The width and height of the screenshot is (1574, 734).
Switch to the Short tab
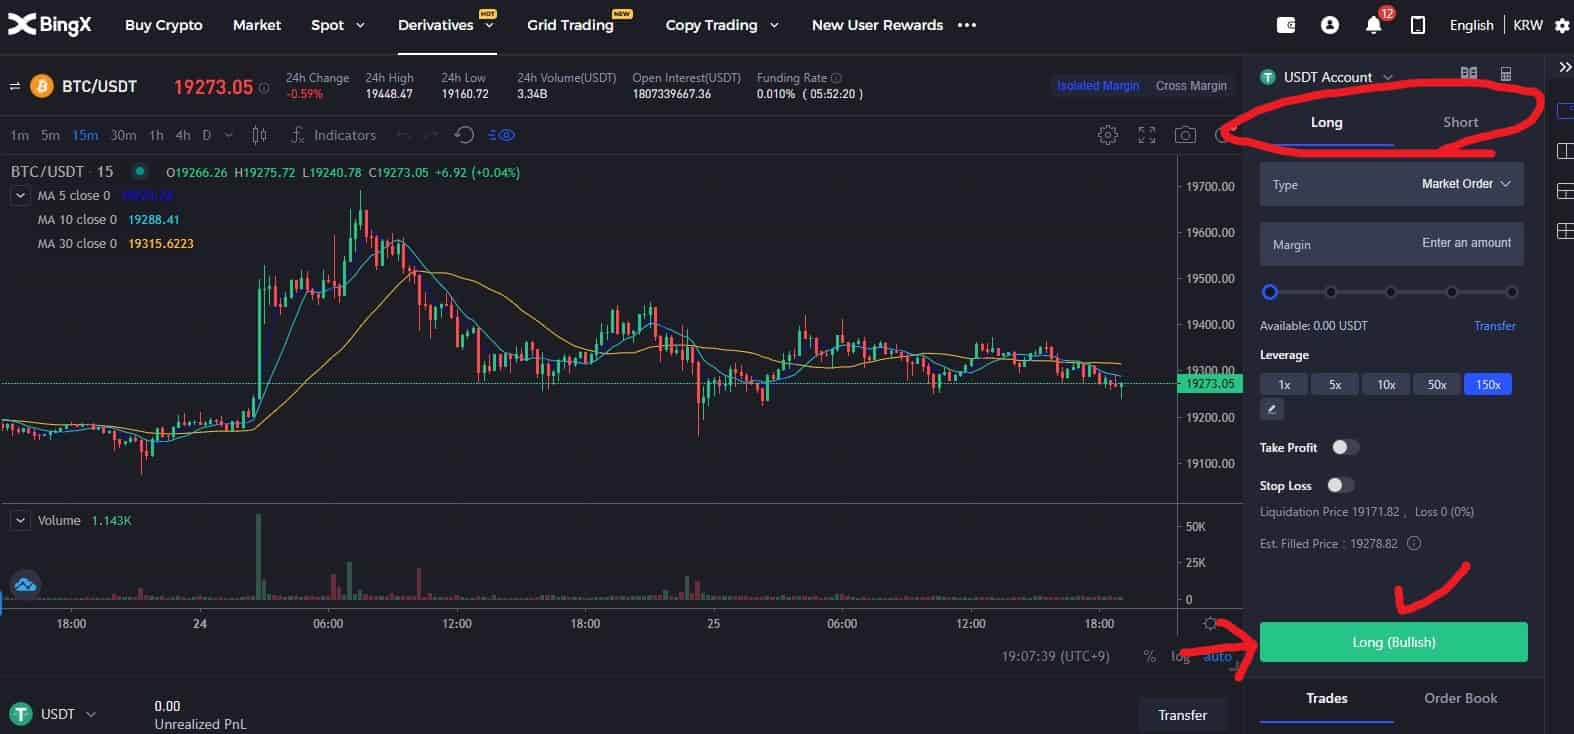point(1460,122)
